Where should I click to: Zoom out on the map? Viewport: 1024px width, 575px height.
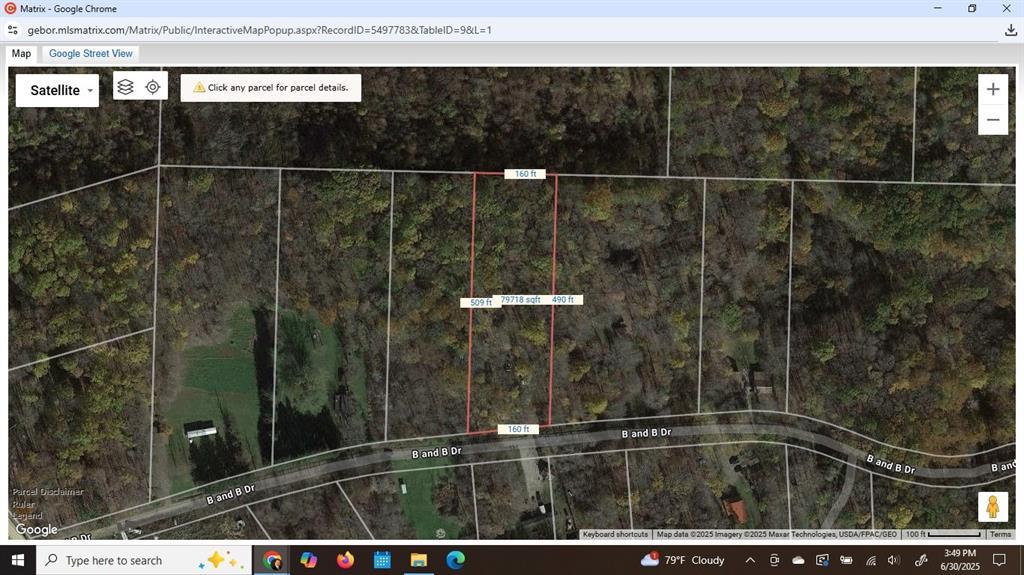tap(992, 120)
